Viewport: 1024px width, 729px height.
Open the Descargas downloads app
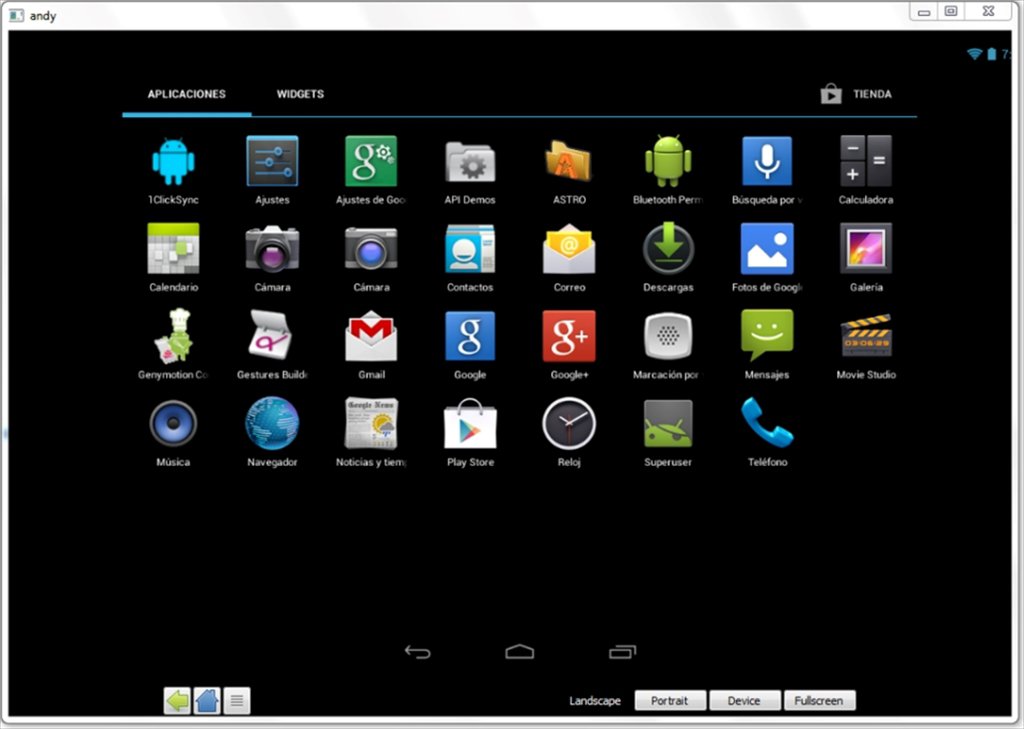[x=667, y=249]
